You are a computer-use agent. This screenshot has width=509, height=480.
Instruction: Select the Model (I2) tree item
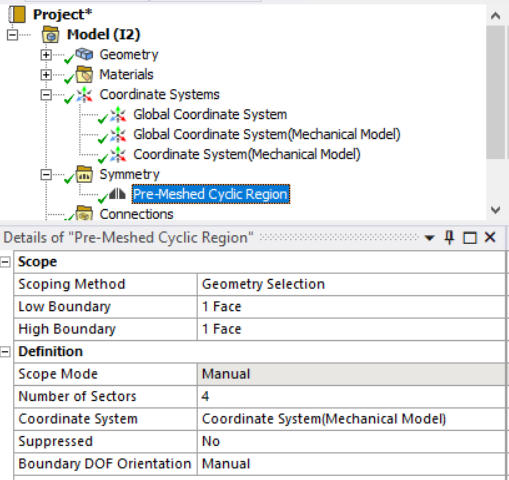pos(103,35)
